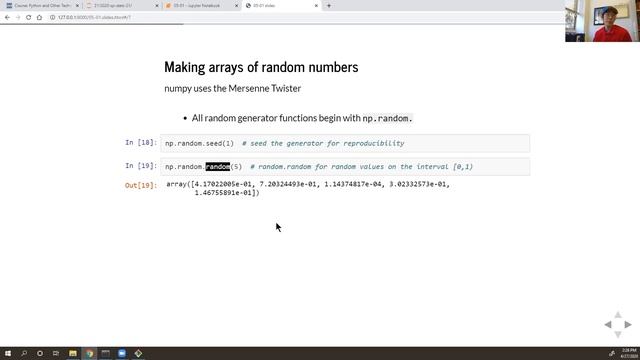Click the site info icon in address bar
This screenshot has height=360, width=640.
(x=53, y=18)
